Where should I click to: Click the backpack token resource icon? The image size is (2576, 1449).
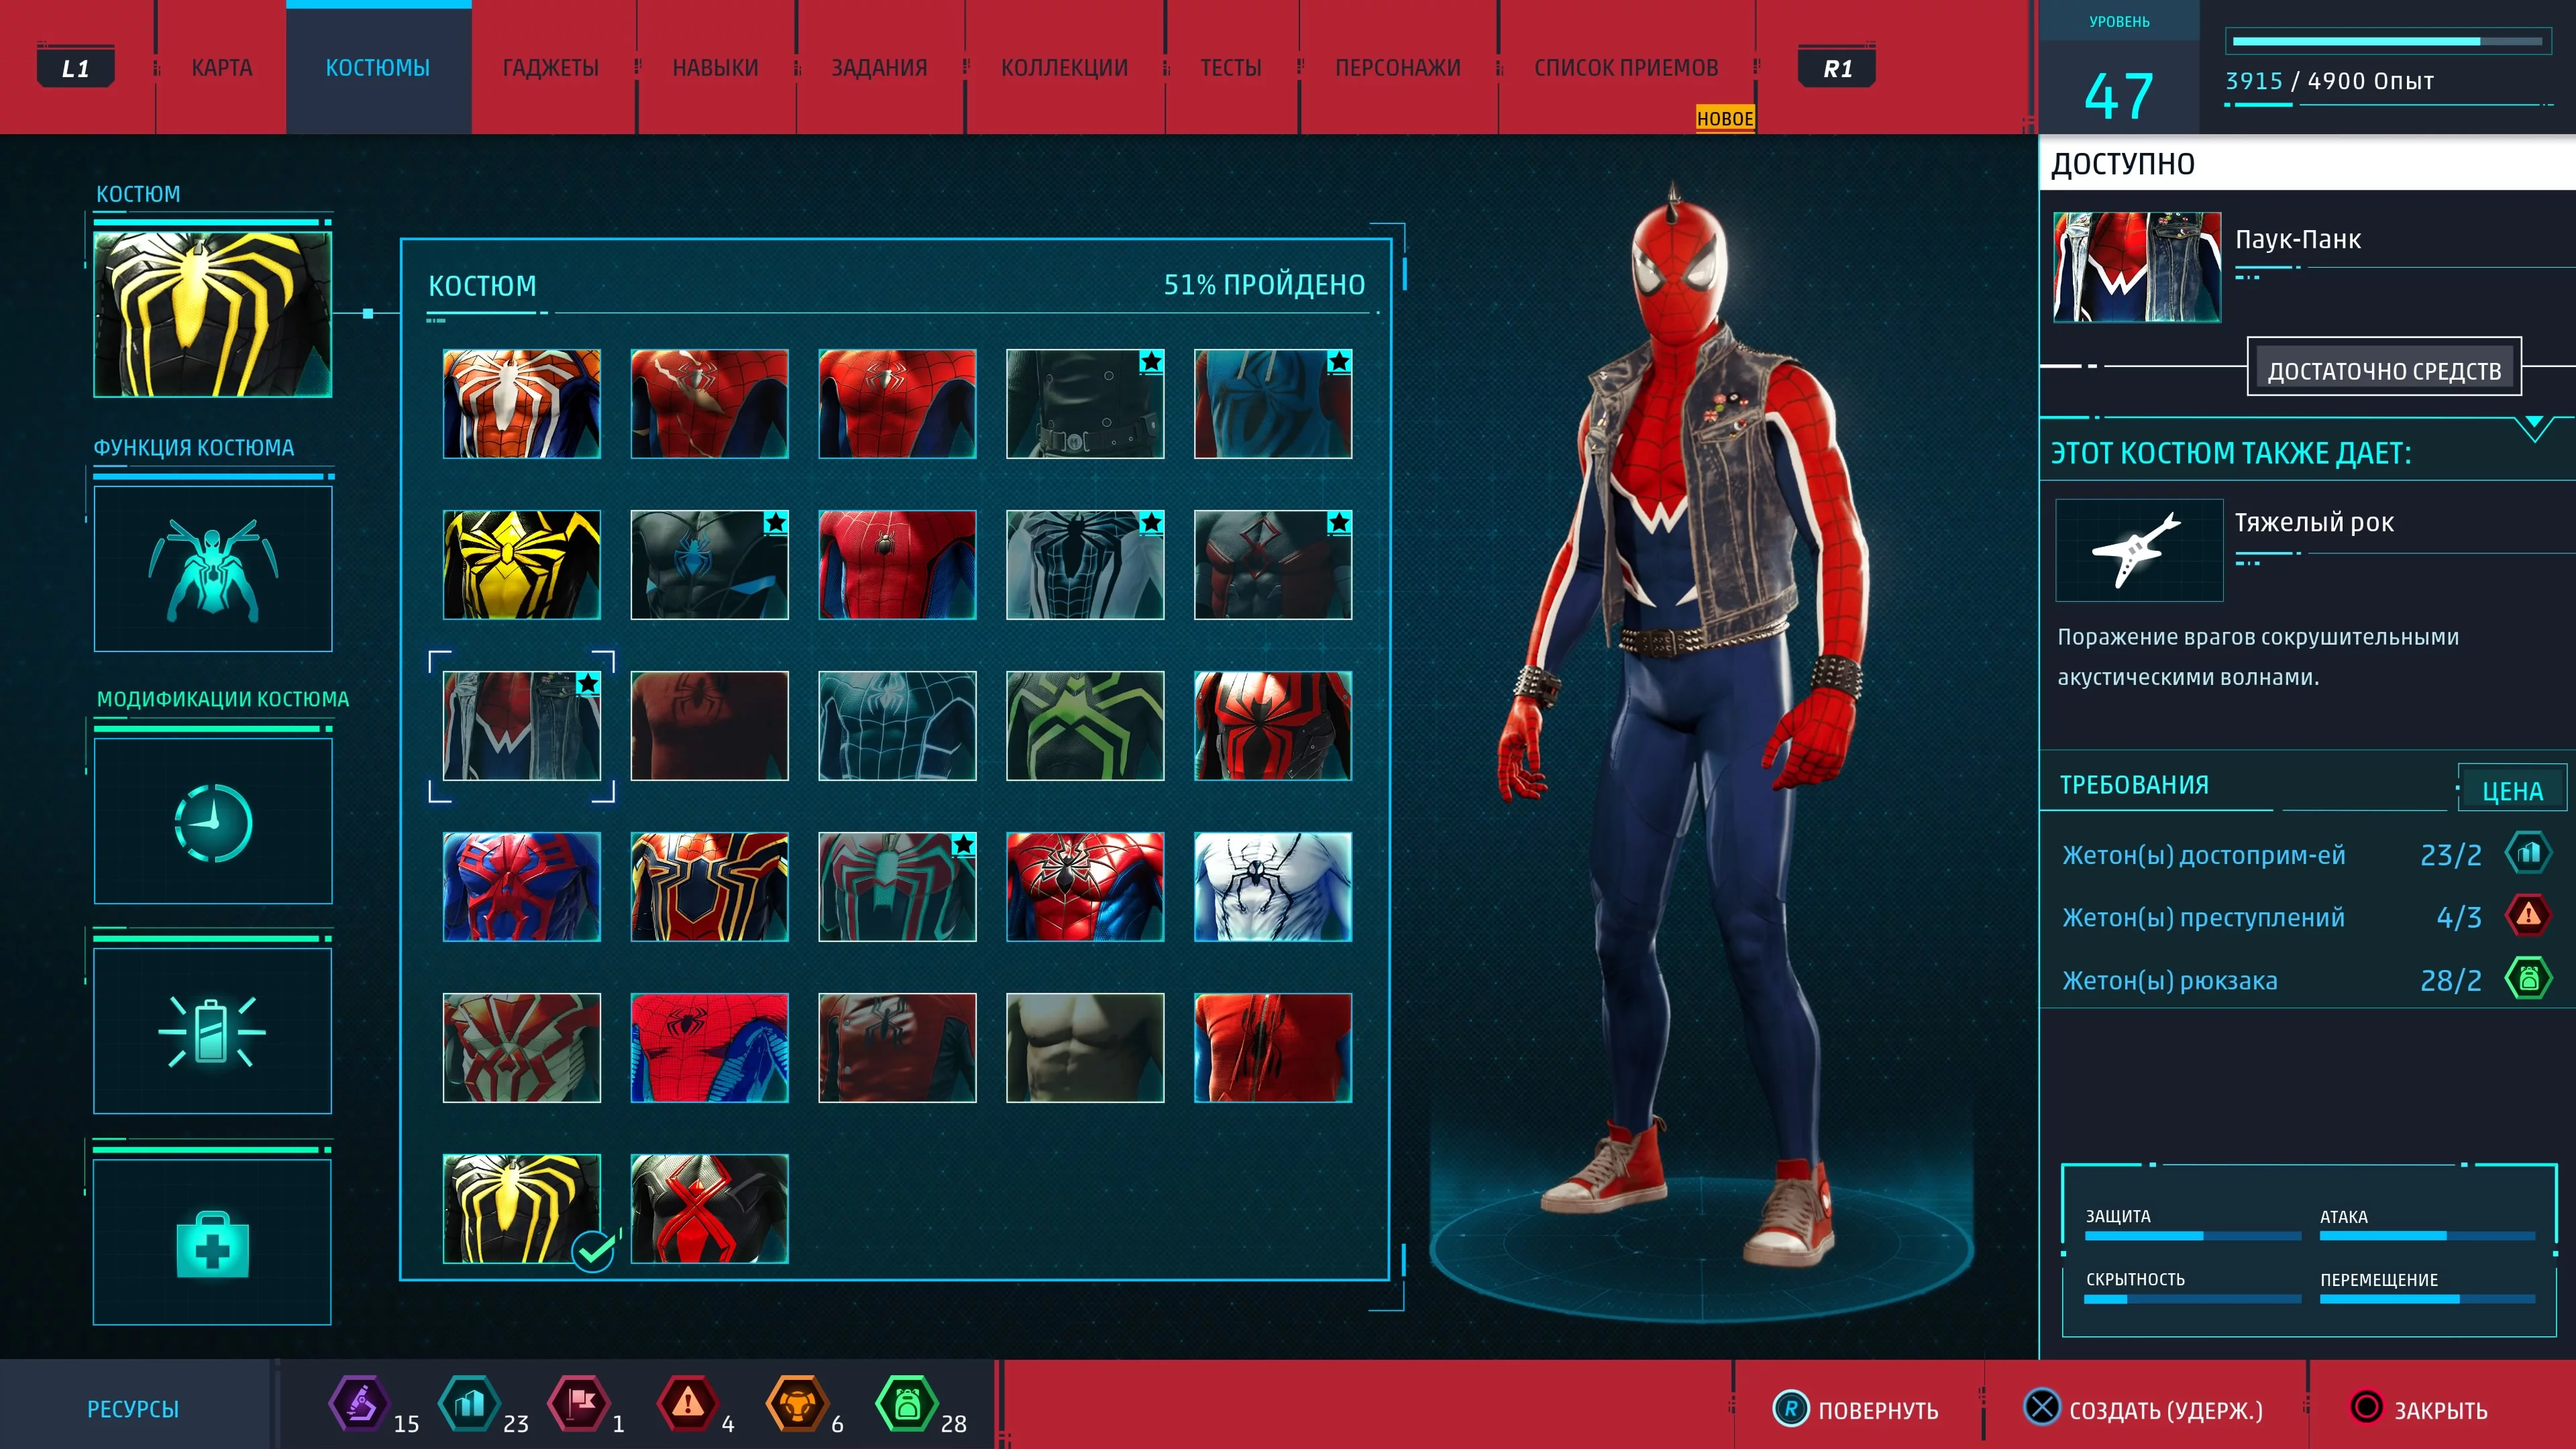(x=906, y=1404)
